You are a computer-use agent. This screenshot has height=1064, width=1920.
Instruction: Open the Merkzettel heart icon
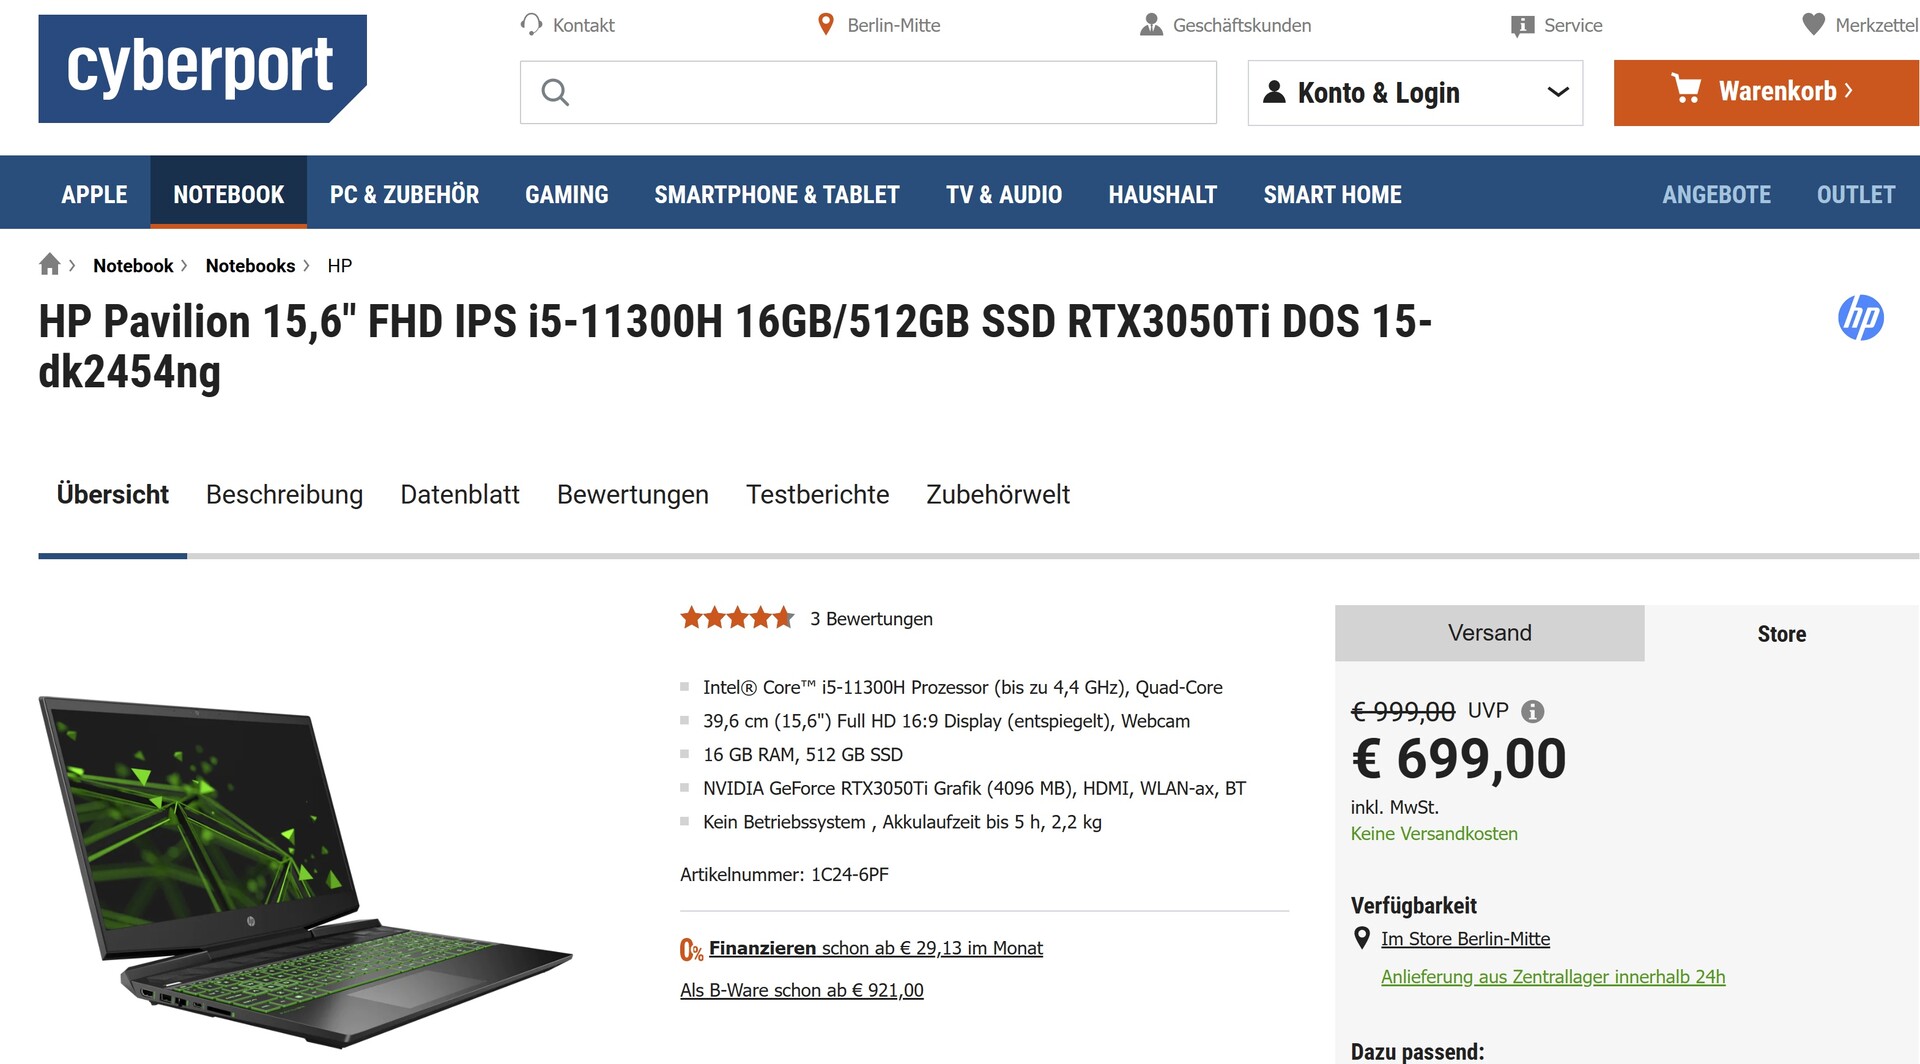tap(1813, 24)
